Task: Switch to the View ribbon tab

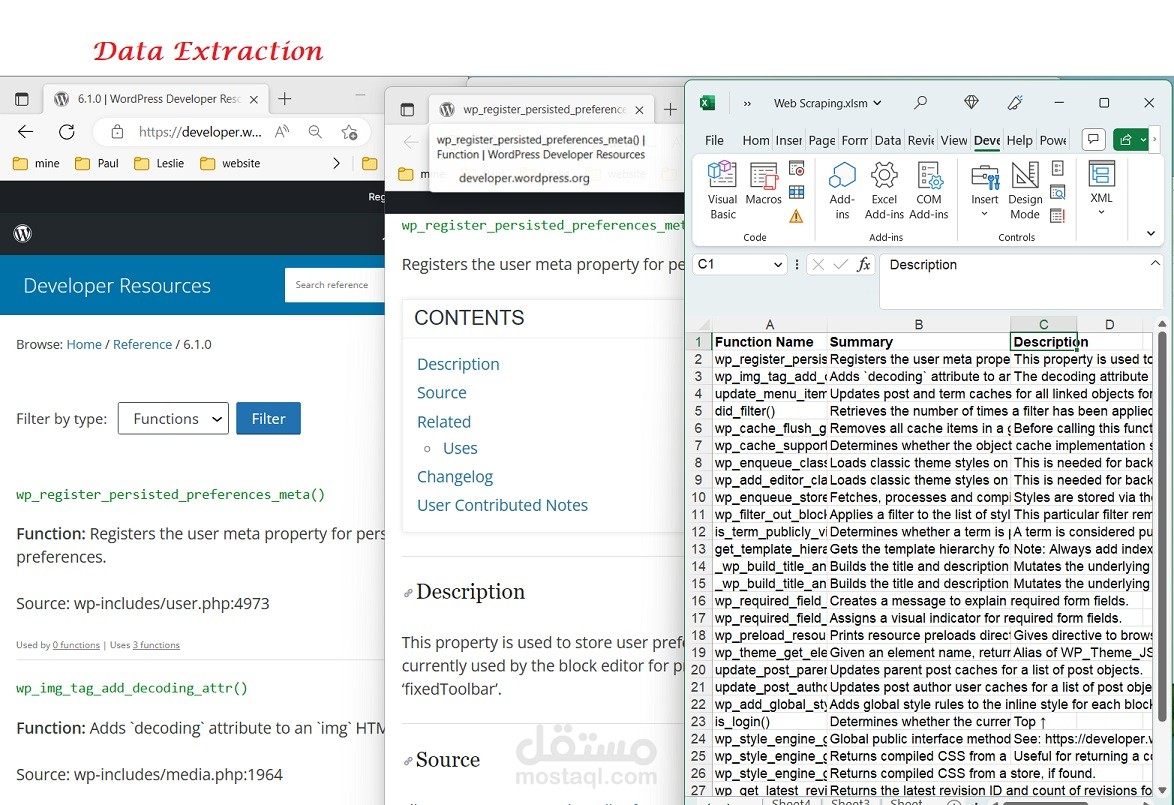Action: click(x=954, y=140)
